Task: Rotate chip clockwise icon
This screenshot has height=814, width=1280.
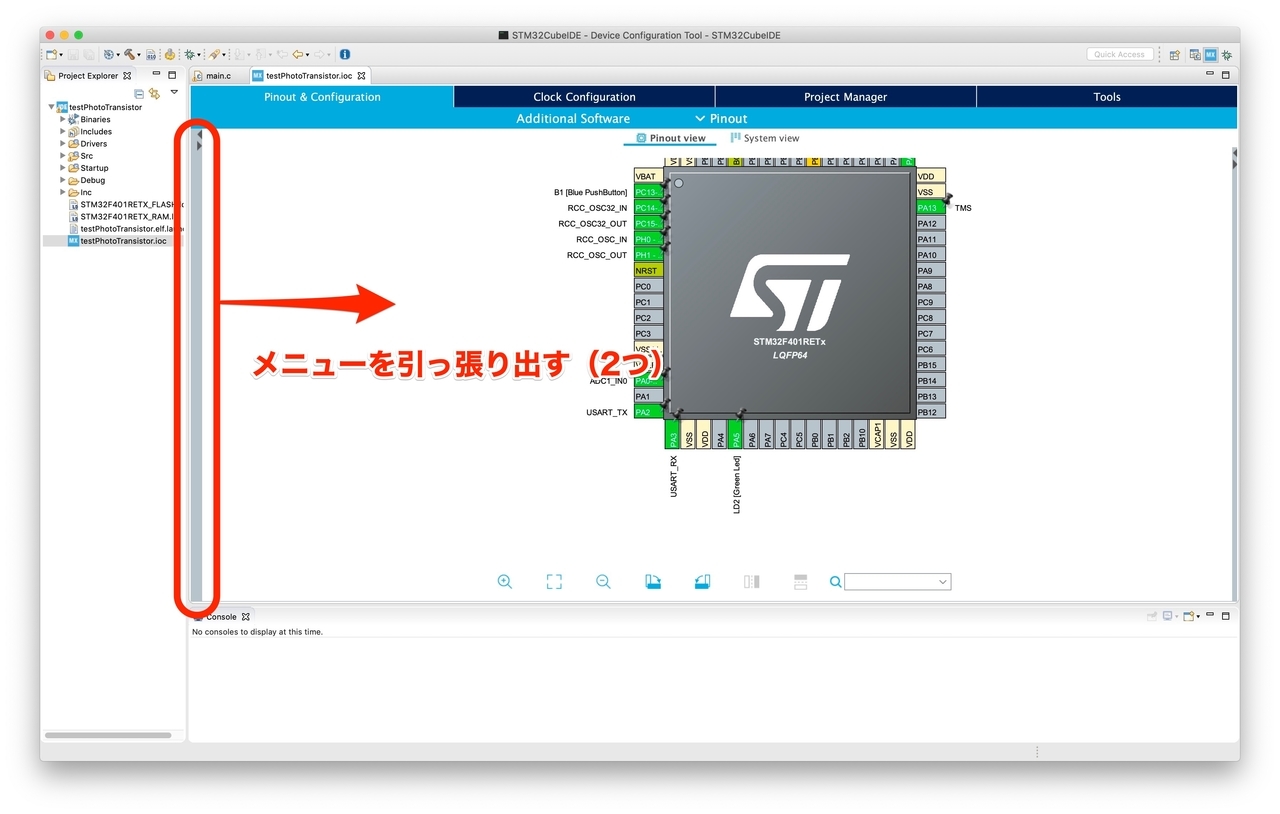Action: click(653, 581)
